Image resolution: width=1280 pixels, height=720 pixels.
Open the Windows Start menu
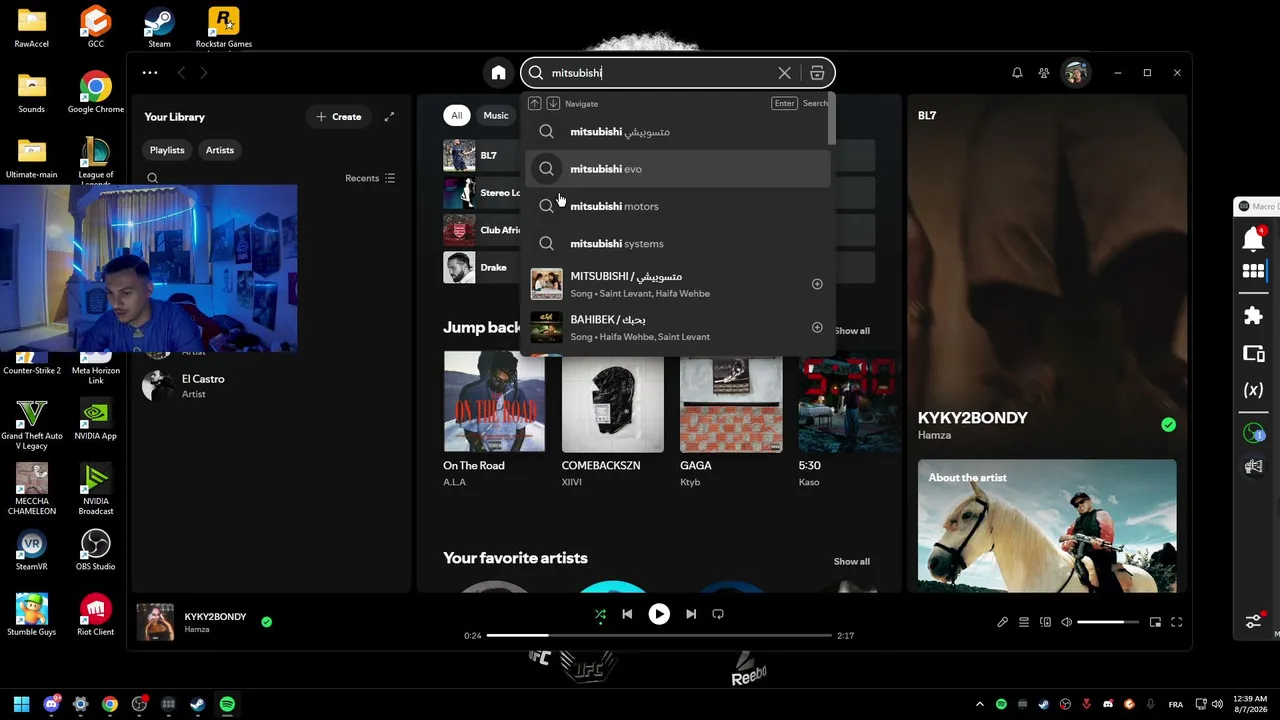coord(22,704)
